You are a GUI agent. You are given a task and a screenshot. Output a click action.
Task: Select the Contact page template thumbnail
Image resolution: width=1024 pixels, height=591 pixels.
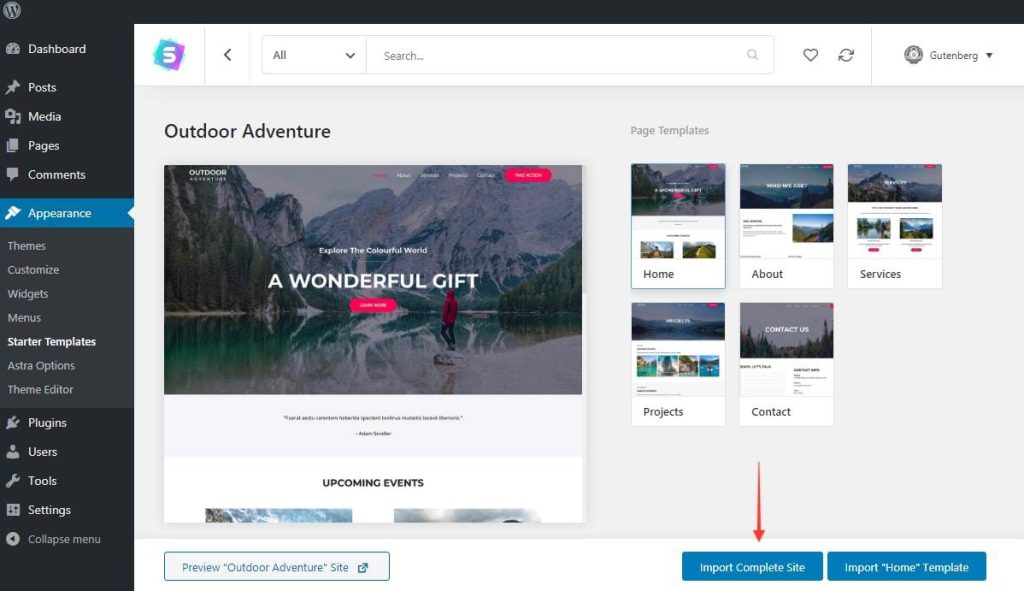(785, 362)
